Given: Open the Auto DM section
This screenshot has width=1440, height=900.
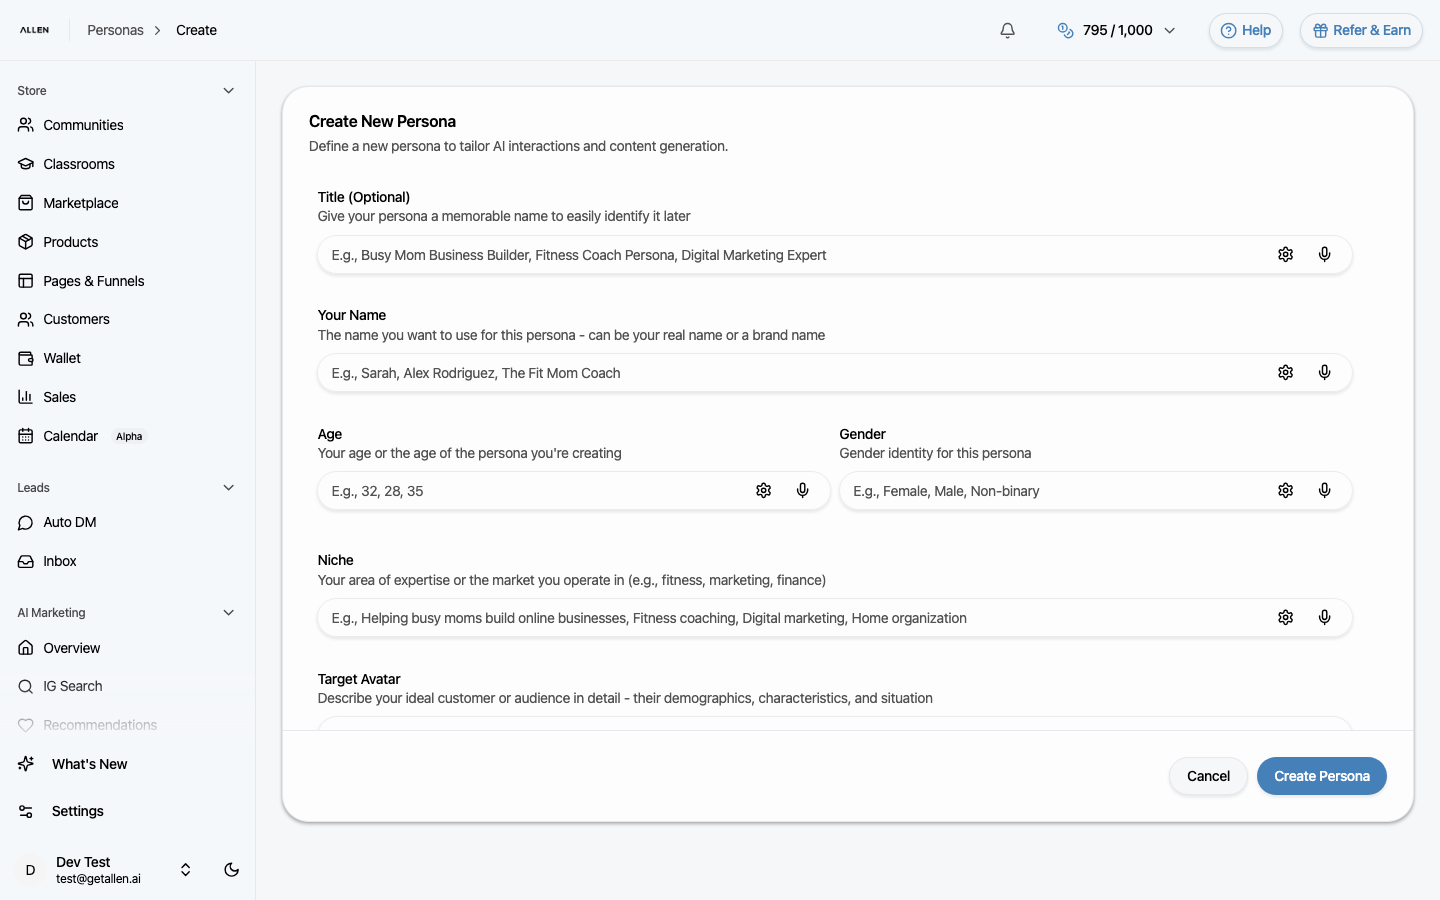Looking at the screenshot, I should [68, 521].
